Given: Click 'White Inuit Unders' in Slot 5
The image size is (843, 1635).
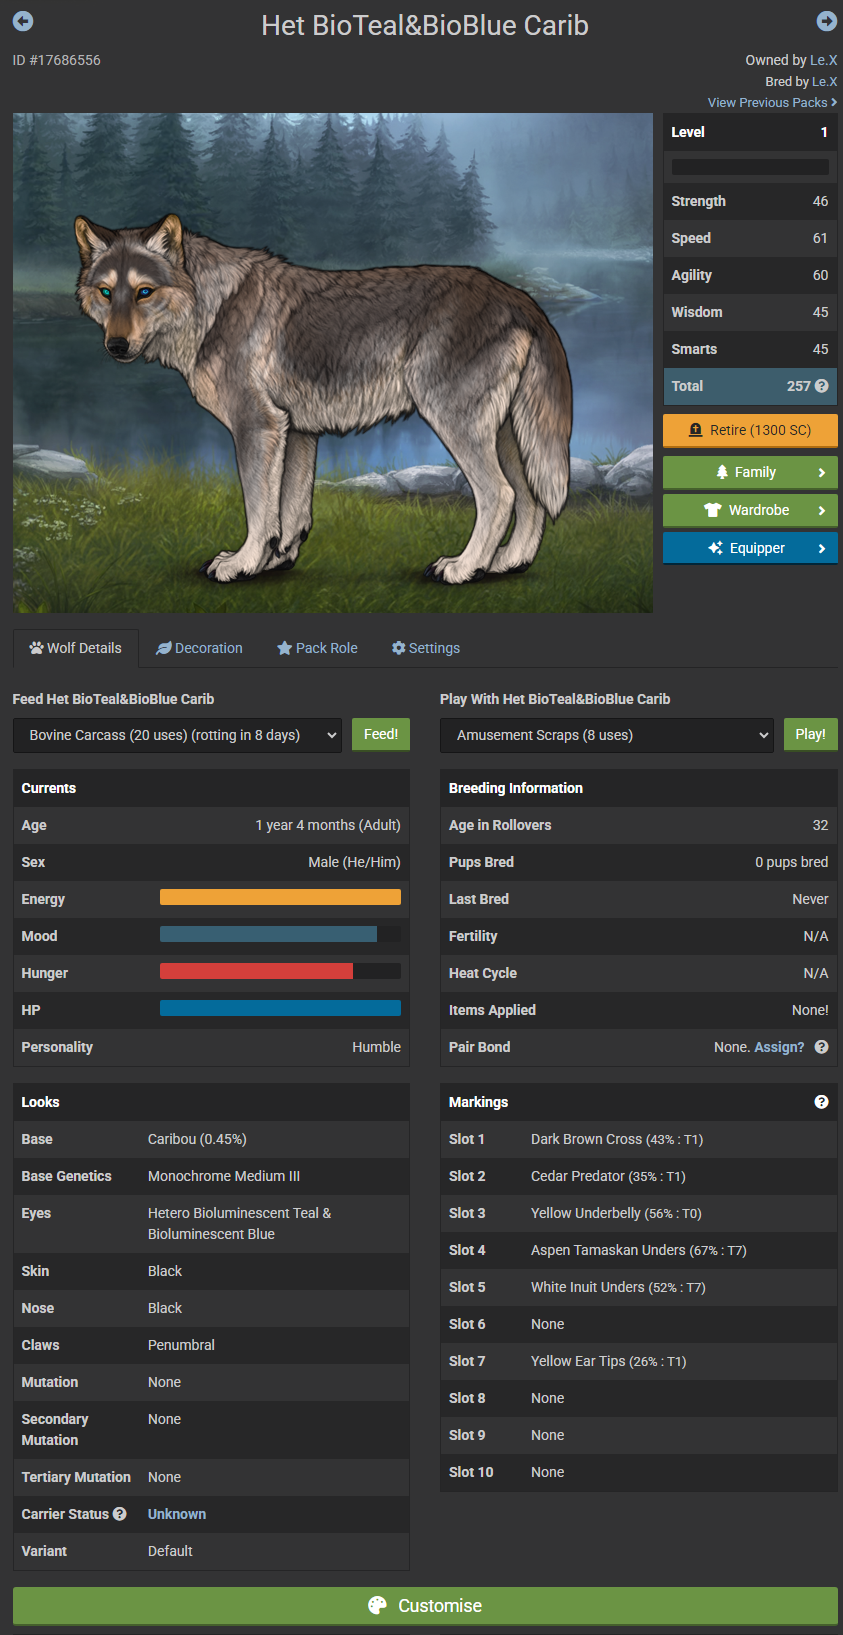Looking at the screenshot, I should [x=588, y=1287].
